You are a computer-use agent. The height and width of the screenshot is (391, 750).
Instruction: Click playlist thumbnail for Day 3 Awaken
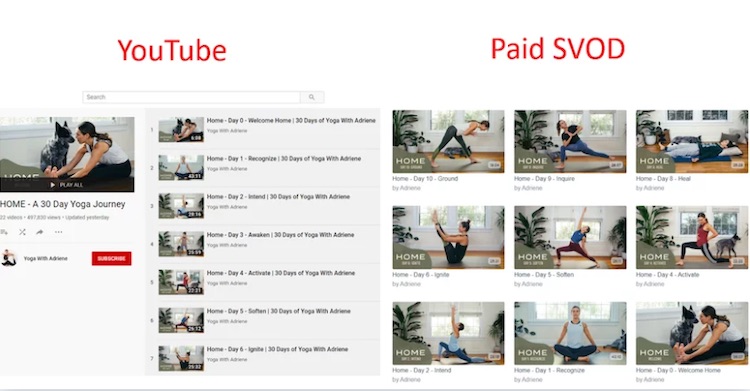click(x=181, y=244)
